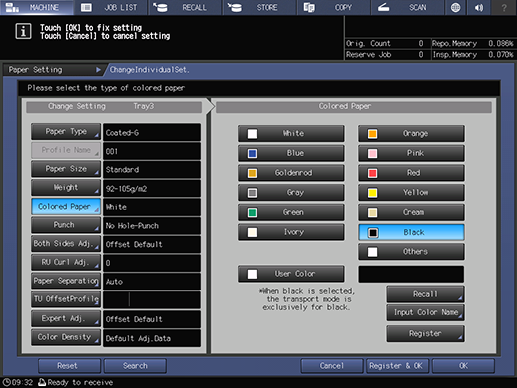Open the Paper Type setting
Screen dimensions: 517x388
click(x=66, y=132)
